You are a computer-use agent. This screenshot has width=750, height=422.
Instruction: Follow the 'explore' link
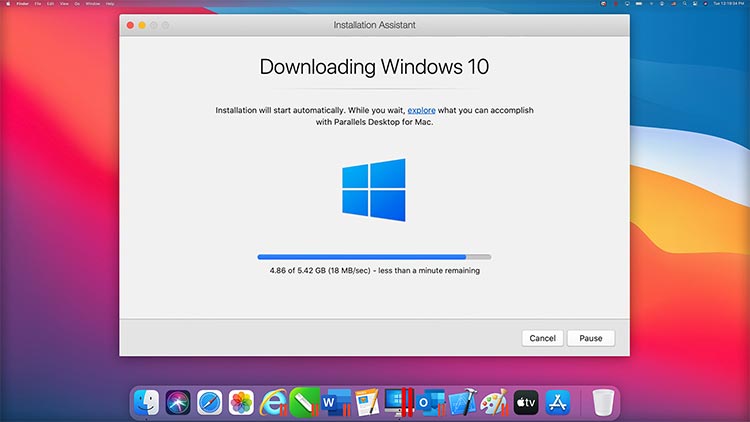pos(421,110)
